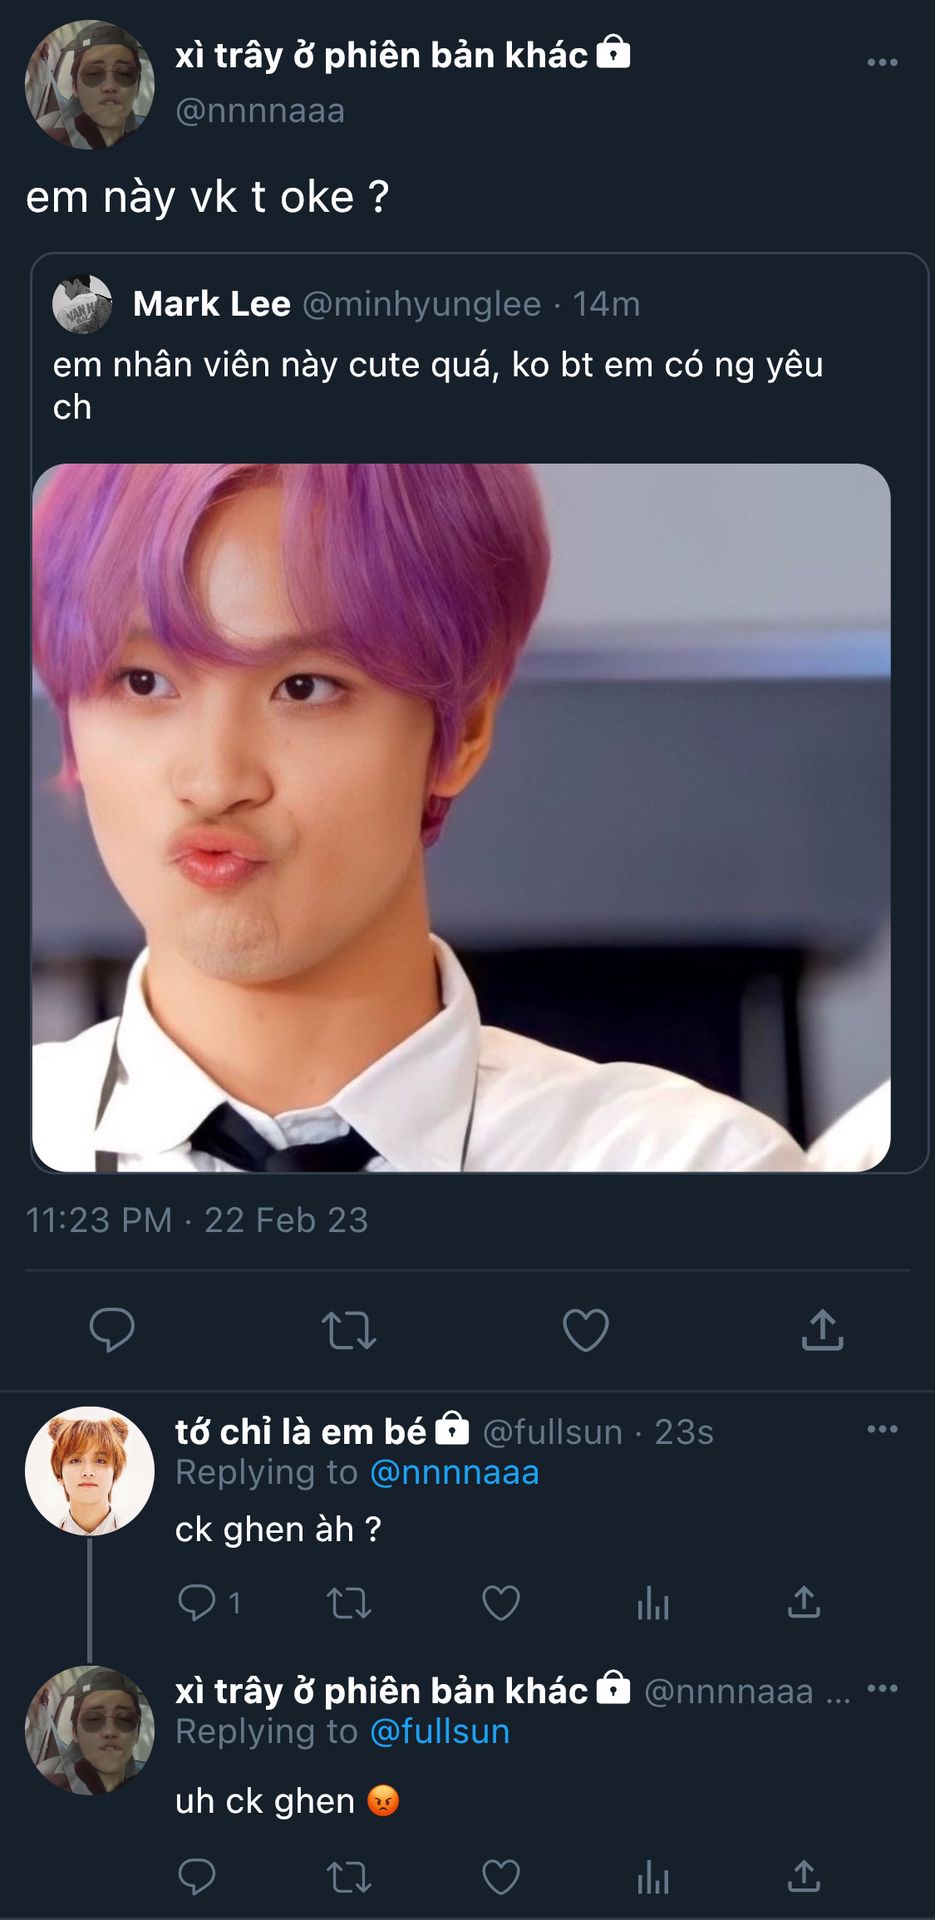Open the main tweet author's avatar
This screenshot has width=935, height=1920.
coord(90,84)
